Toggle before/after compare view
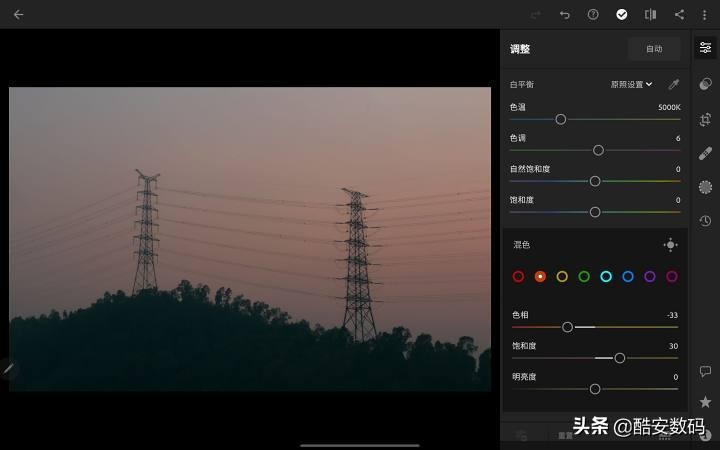720x450 pixels. click(650, 14)
